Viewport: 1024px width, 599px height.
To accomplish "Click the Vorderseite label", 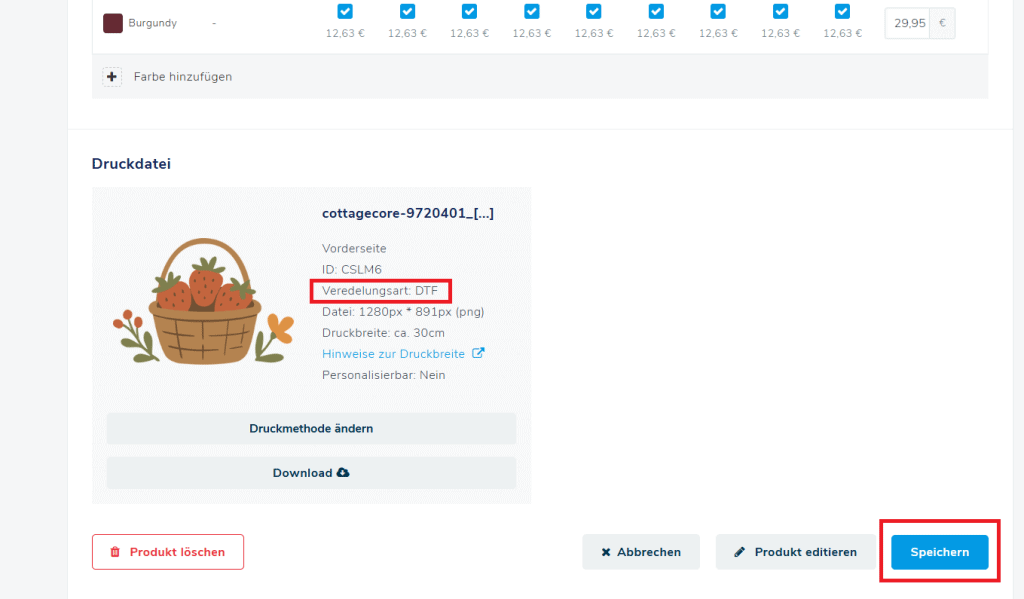I will [354, 248].
